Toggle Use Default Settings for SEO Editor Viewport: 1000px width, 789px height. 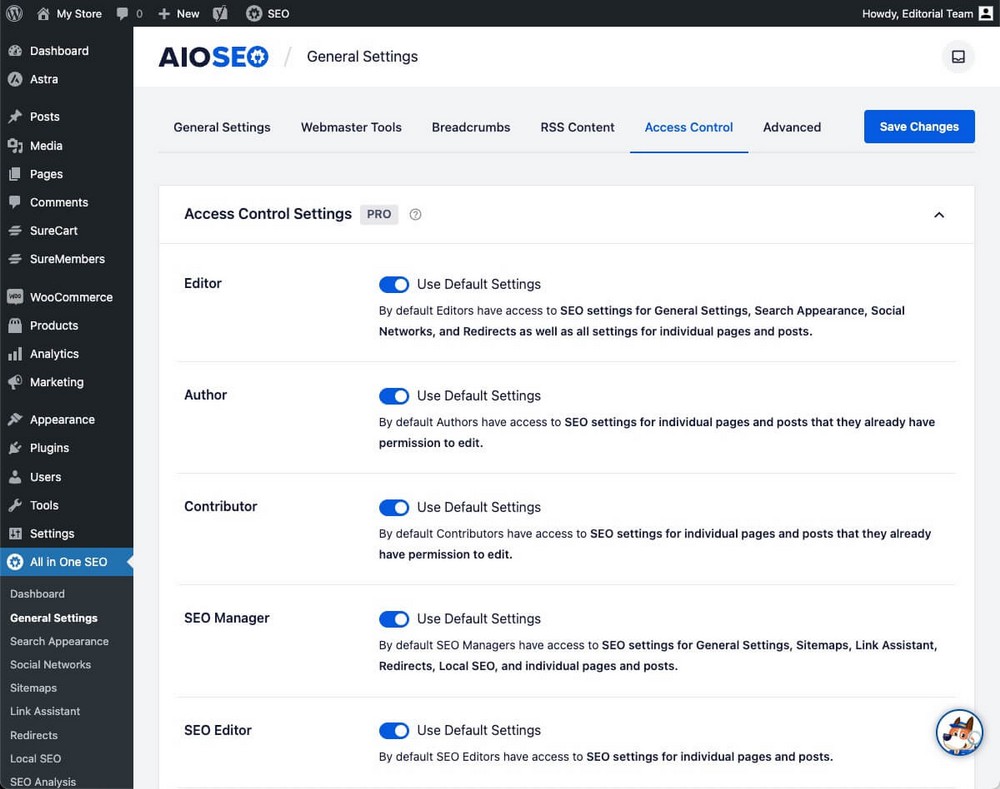click(x=393, y=730)
